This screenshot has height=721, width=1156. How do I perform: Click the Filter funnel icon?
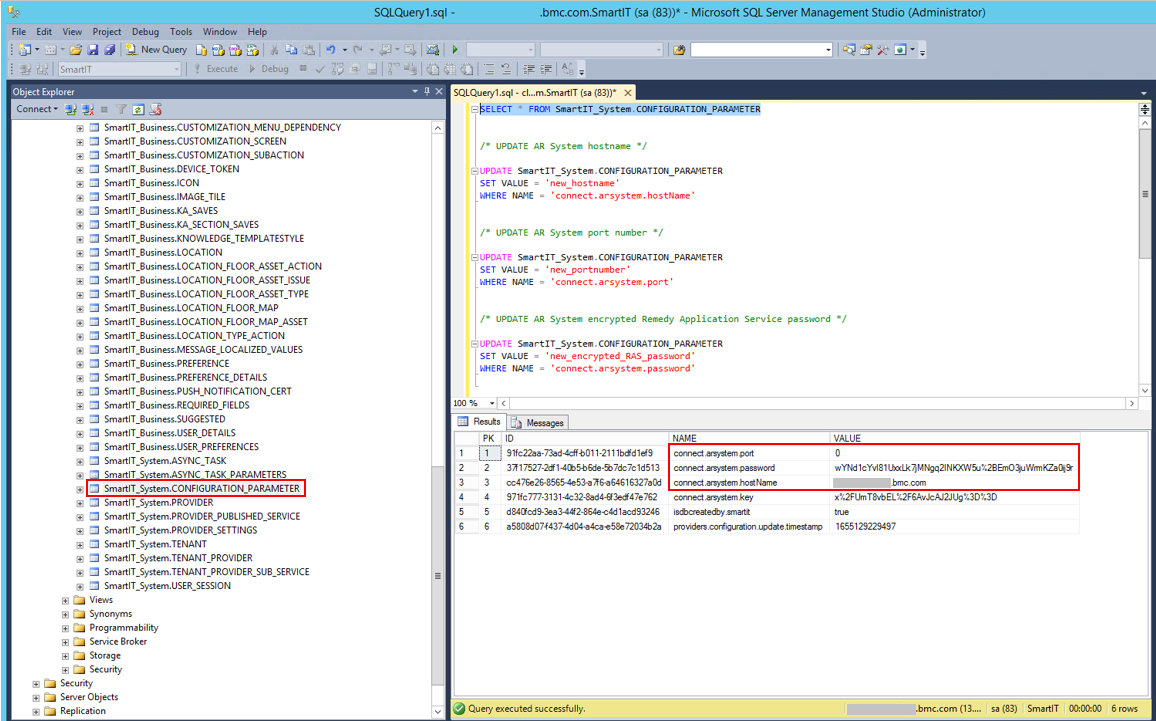(x=121, y=109)
